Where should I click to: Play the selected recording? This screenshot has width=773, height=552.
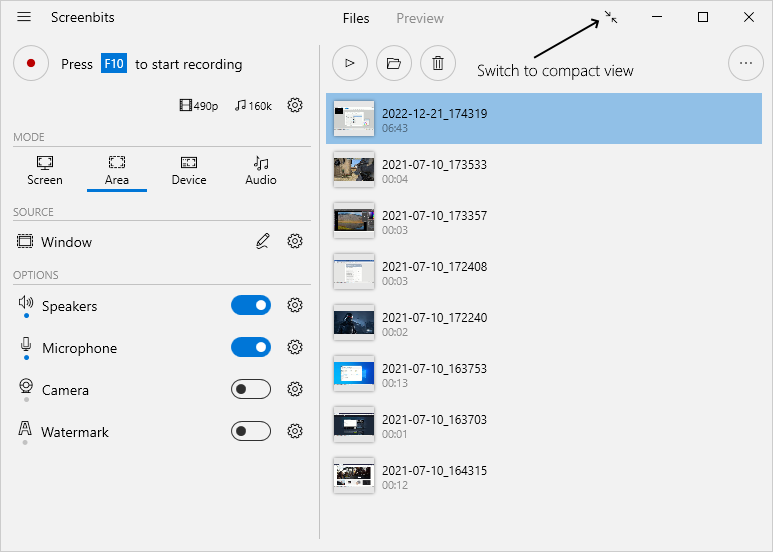coord(350,63)
